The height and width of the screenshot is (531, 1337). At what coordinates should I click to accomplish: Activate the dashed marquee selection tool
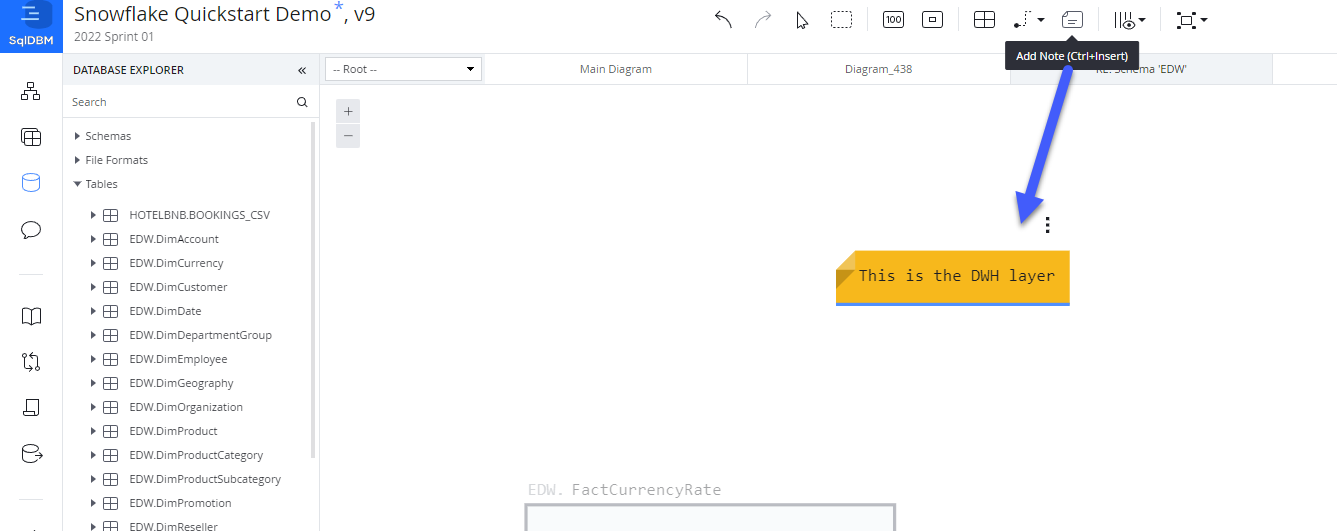(842, 20)
